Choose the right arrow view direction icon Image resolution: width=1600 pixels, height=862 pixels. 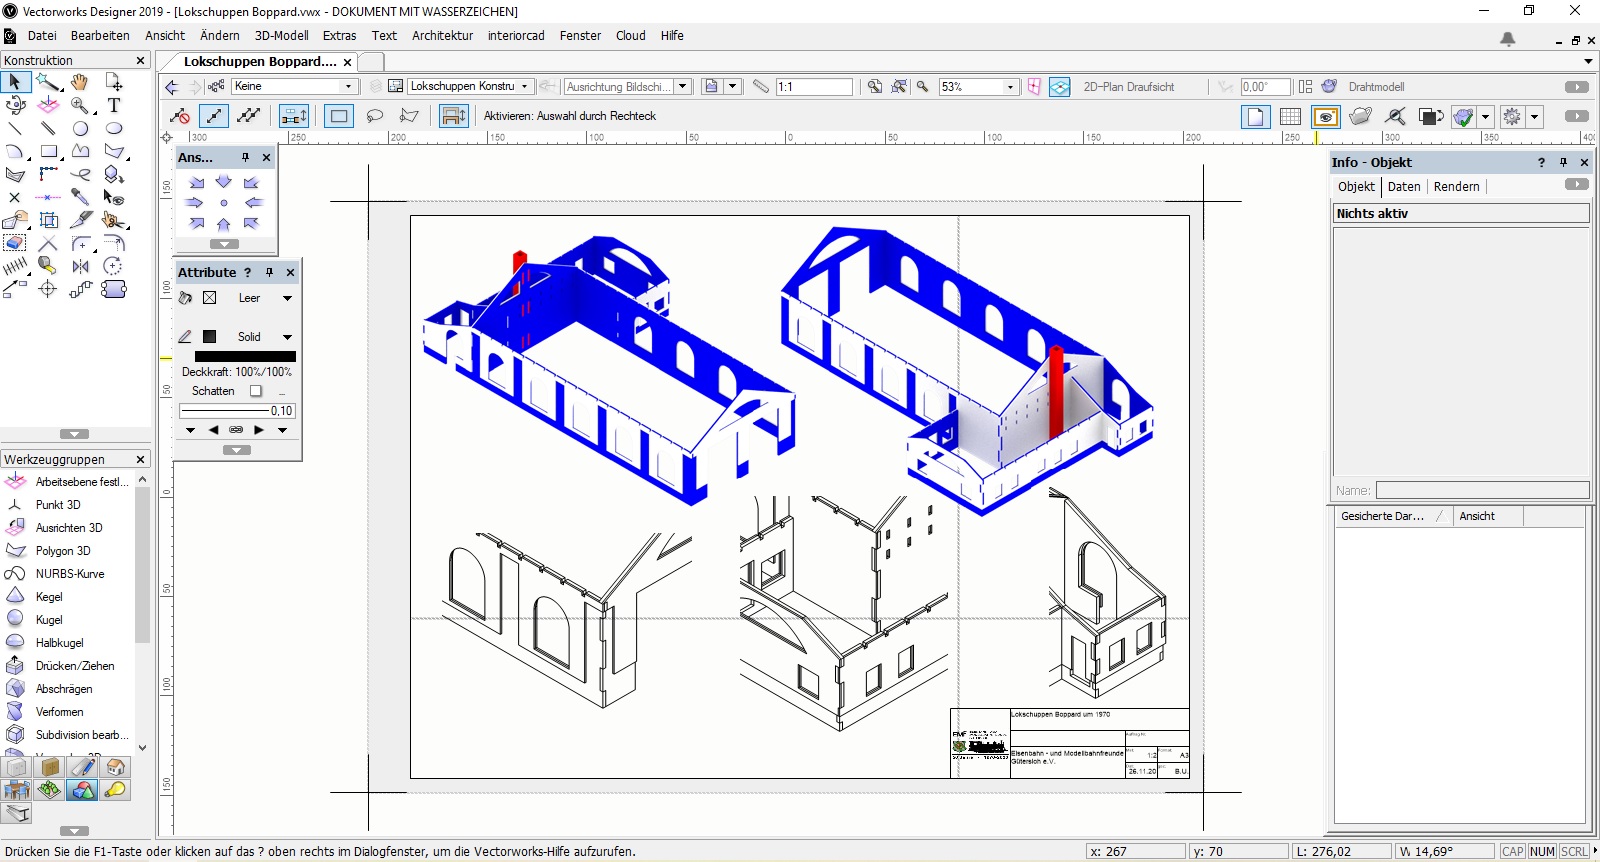coord(196,203)
